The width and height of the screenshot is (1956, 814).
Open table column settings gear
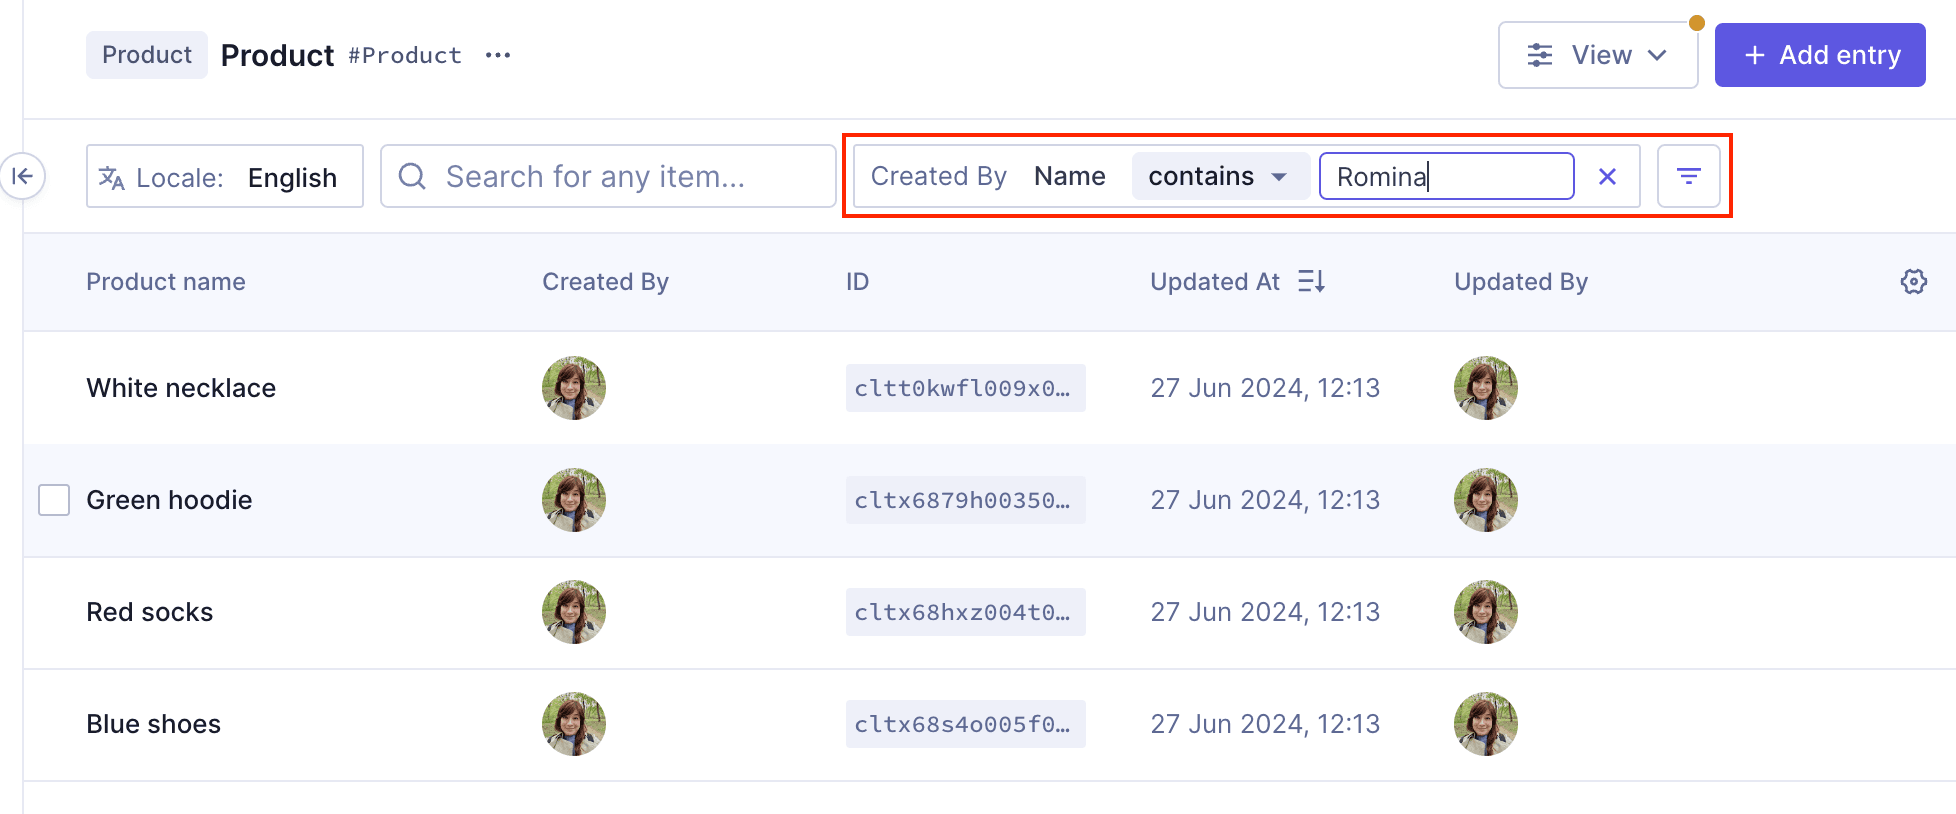[1913, 282]
